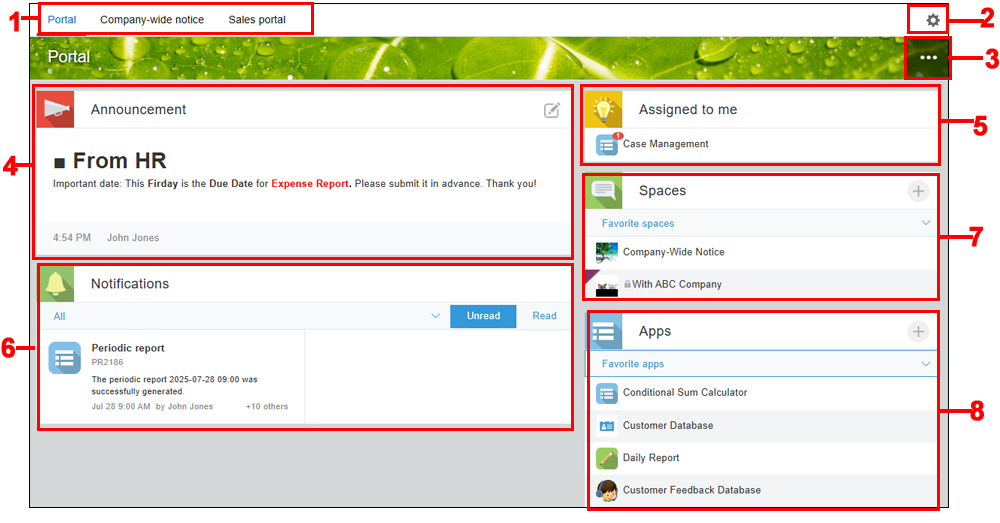This screenshot has width=1000, height=523.
Task: Open the Periodic report notification
Action: (128, 348)
